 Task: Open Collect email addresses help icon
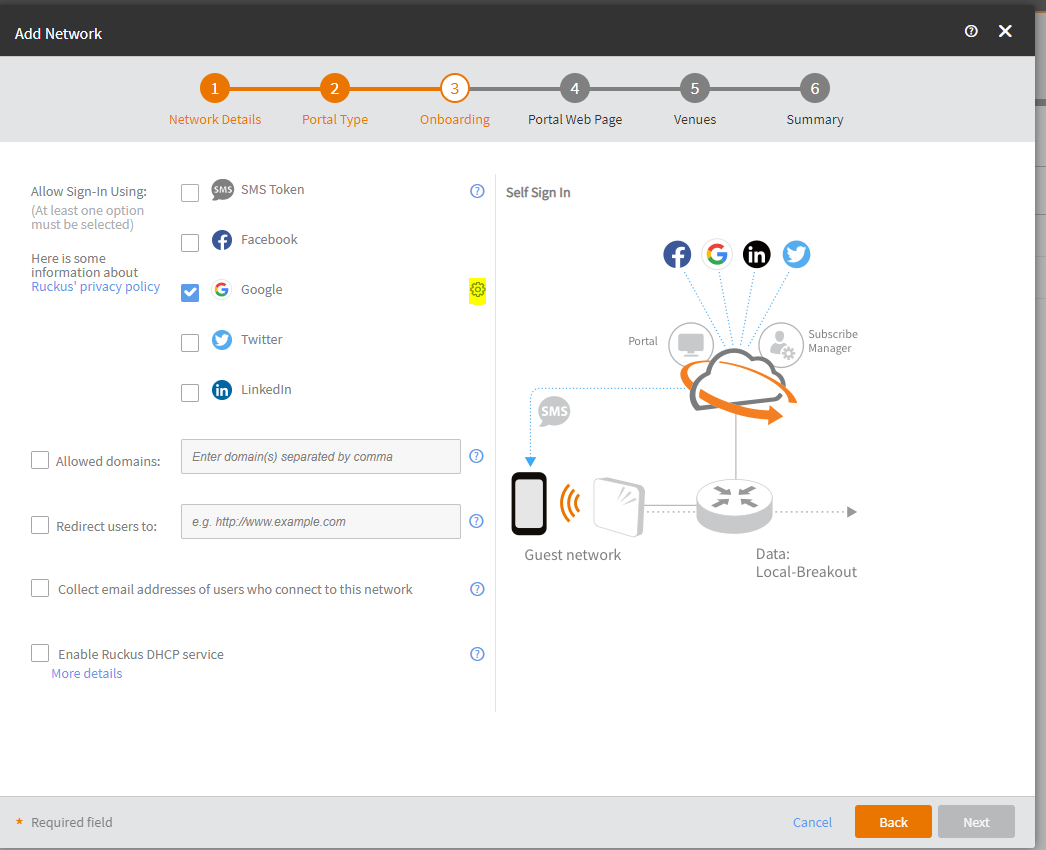point(477,588)
